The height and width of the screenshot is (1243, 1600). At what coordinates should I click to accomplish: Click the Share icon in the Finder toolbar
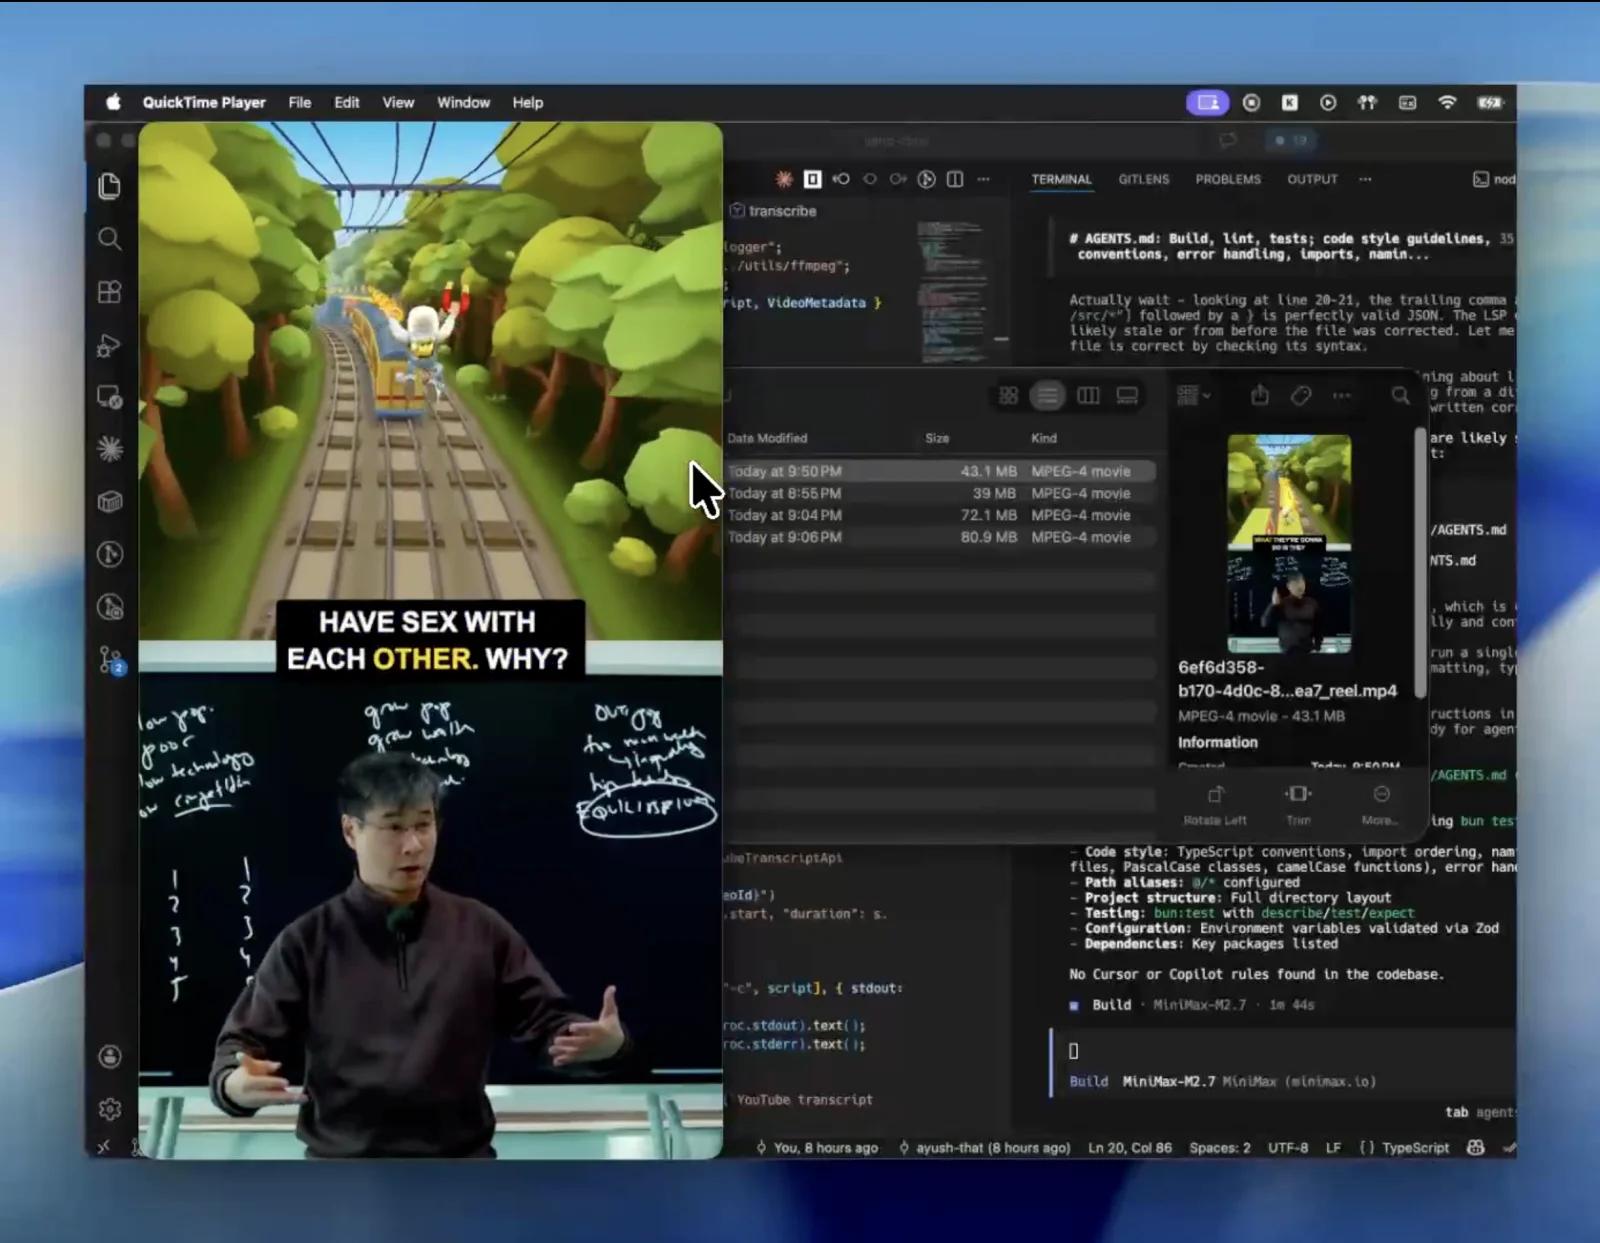point(1260,395)
